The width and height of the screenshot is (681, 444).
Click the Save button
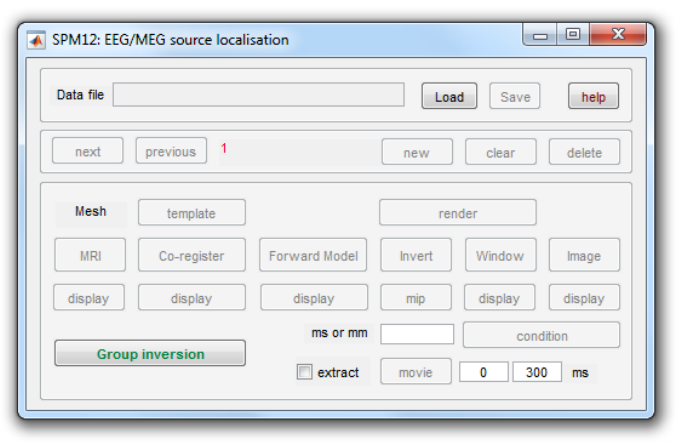515,96
